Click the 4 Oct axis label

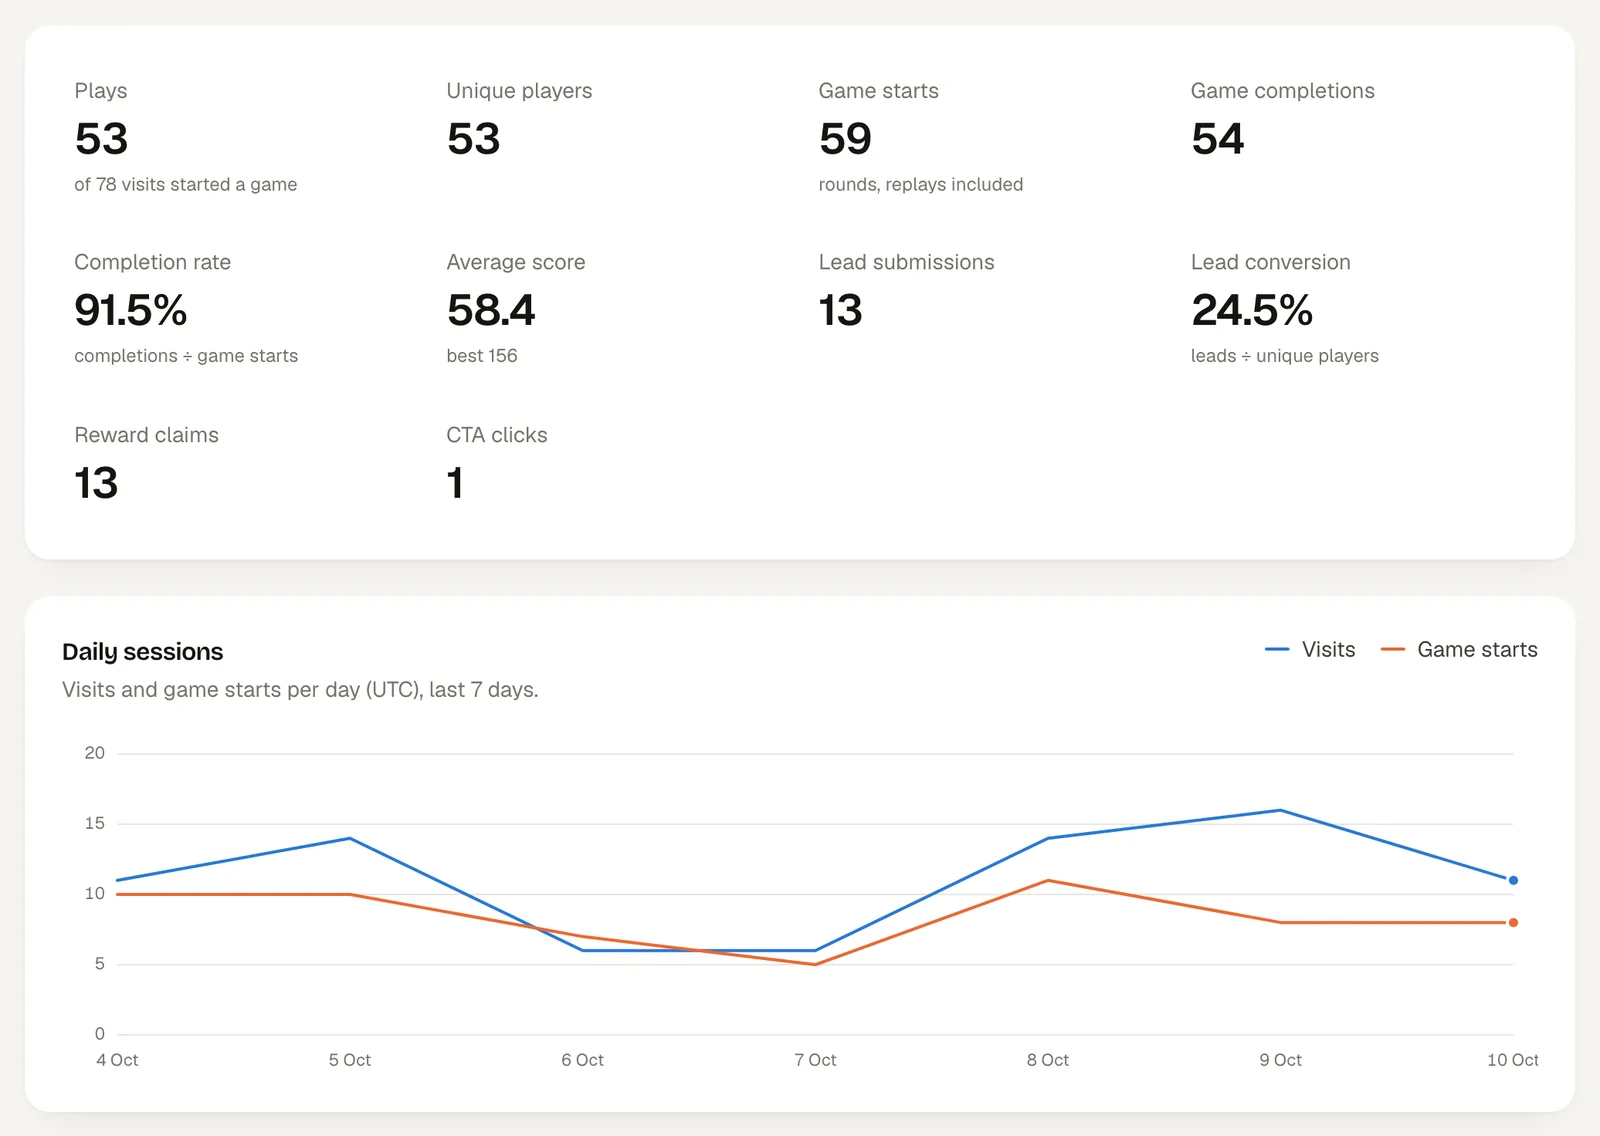point(117,1060)
